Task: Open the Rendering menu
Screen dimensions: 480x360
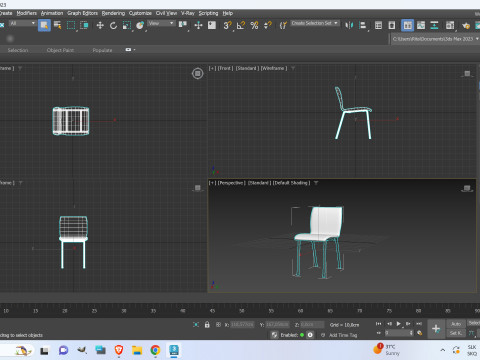Action: click(113, 13)
